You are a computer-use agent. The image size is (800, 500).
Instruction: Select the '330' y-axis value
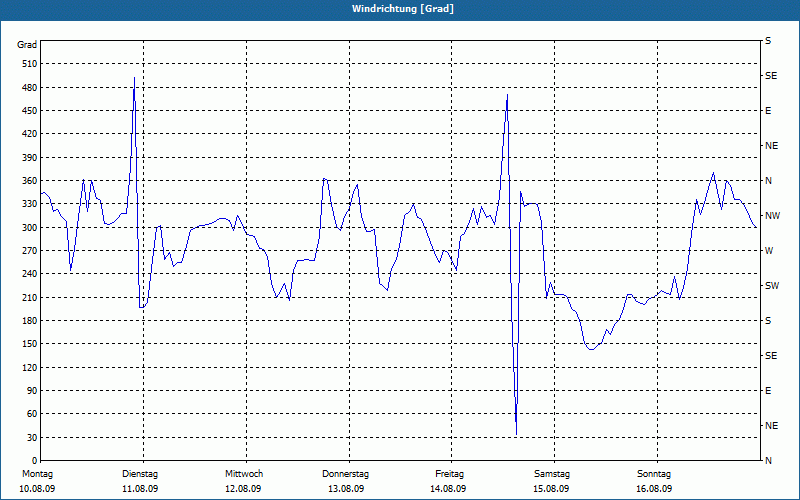[x=30, y=204]
